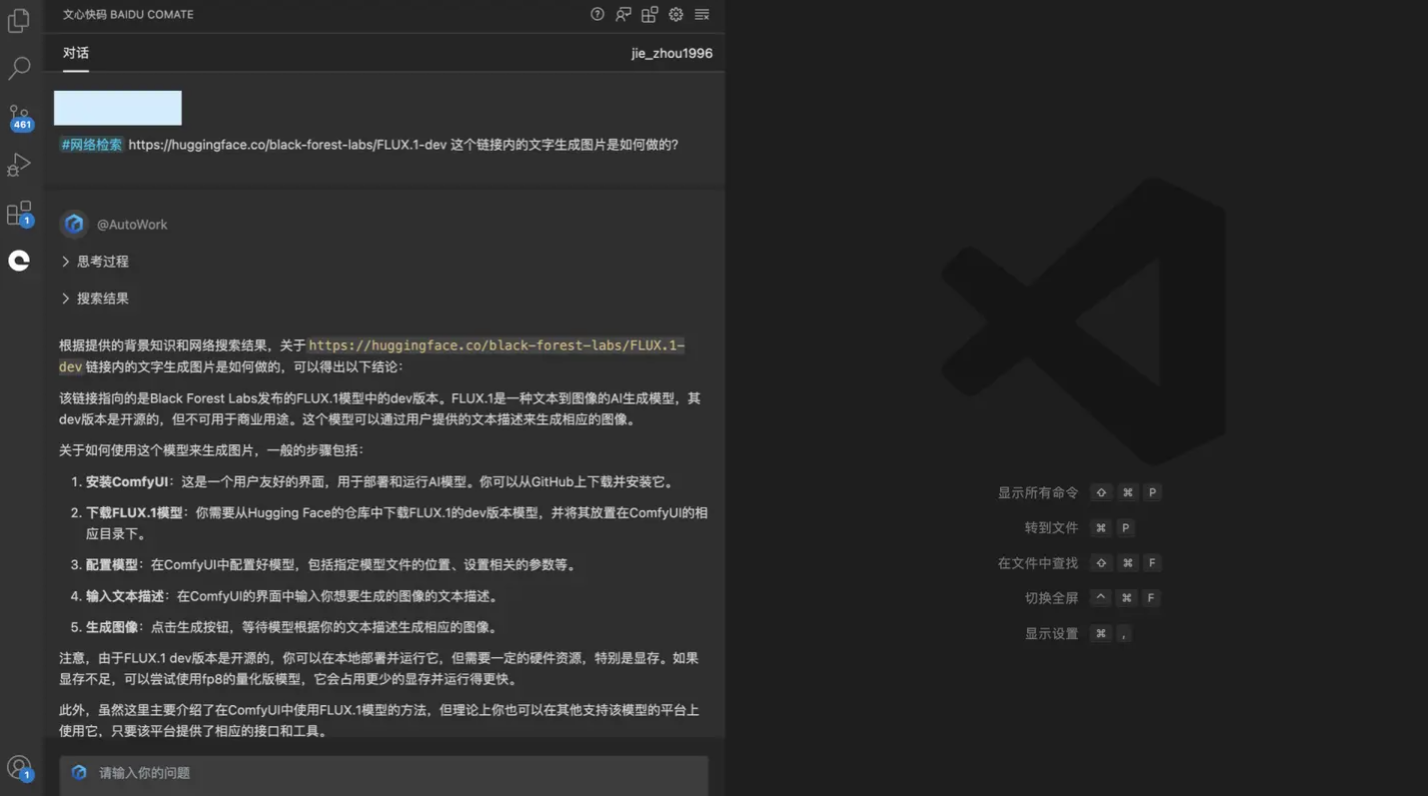Select the Run and Debug icon
This screenshot has width=1428, height=796.
pos(19,163)
